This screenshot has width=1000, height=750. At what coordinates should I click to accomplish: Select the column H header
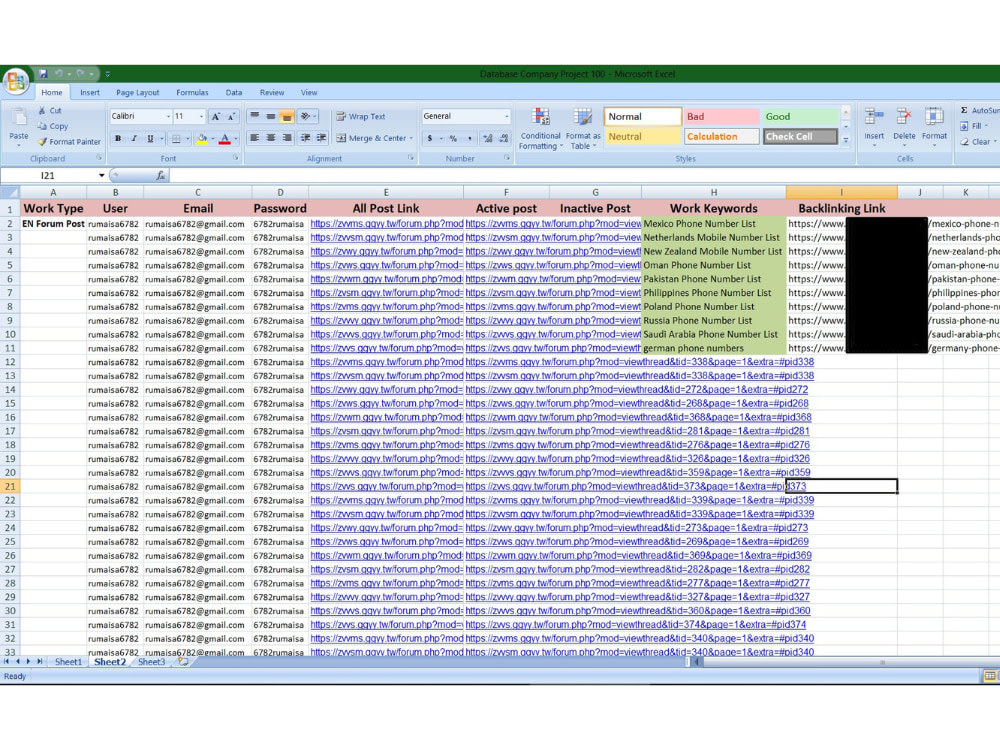[714, 192]
